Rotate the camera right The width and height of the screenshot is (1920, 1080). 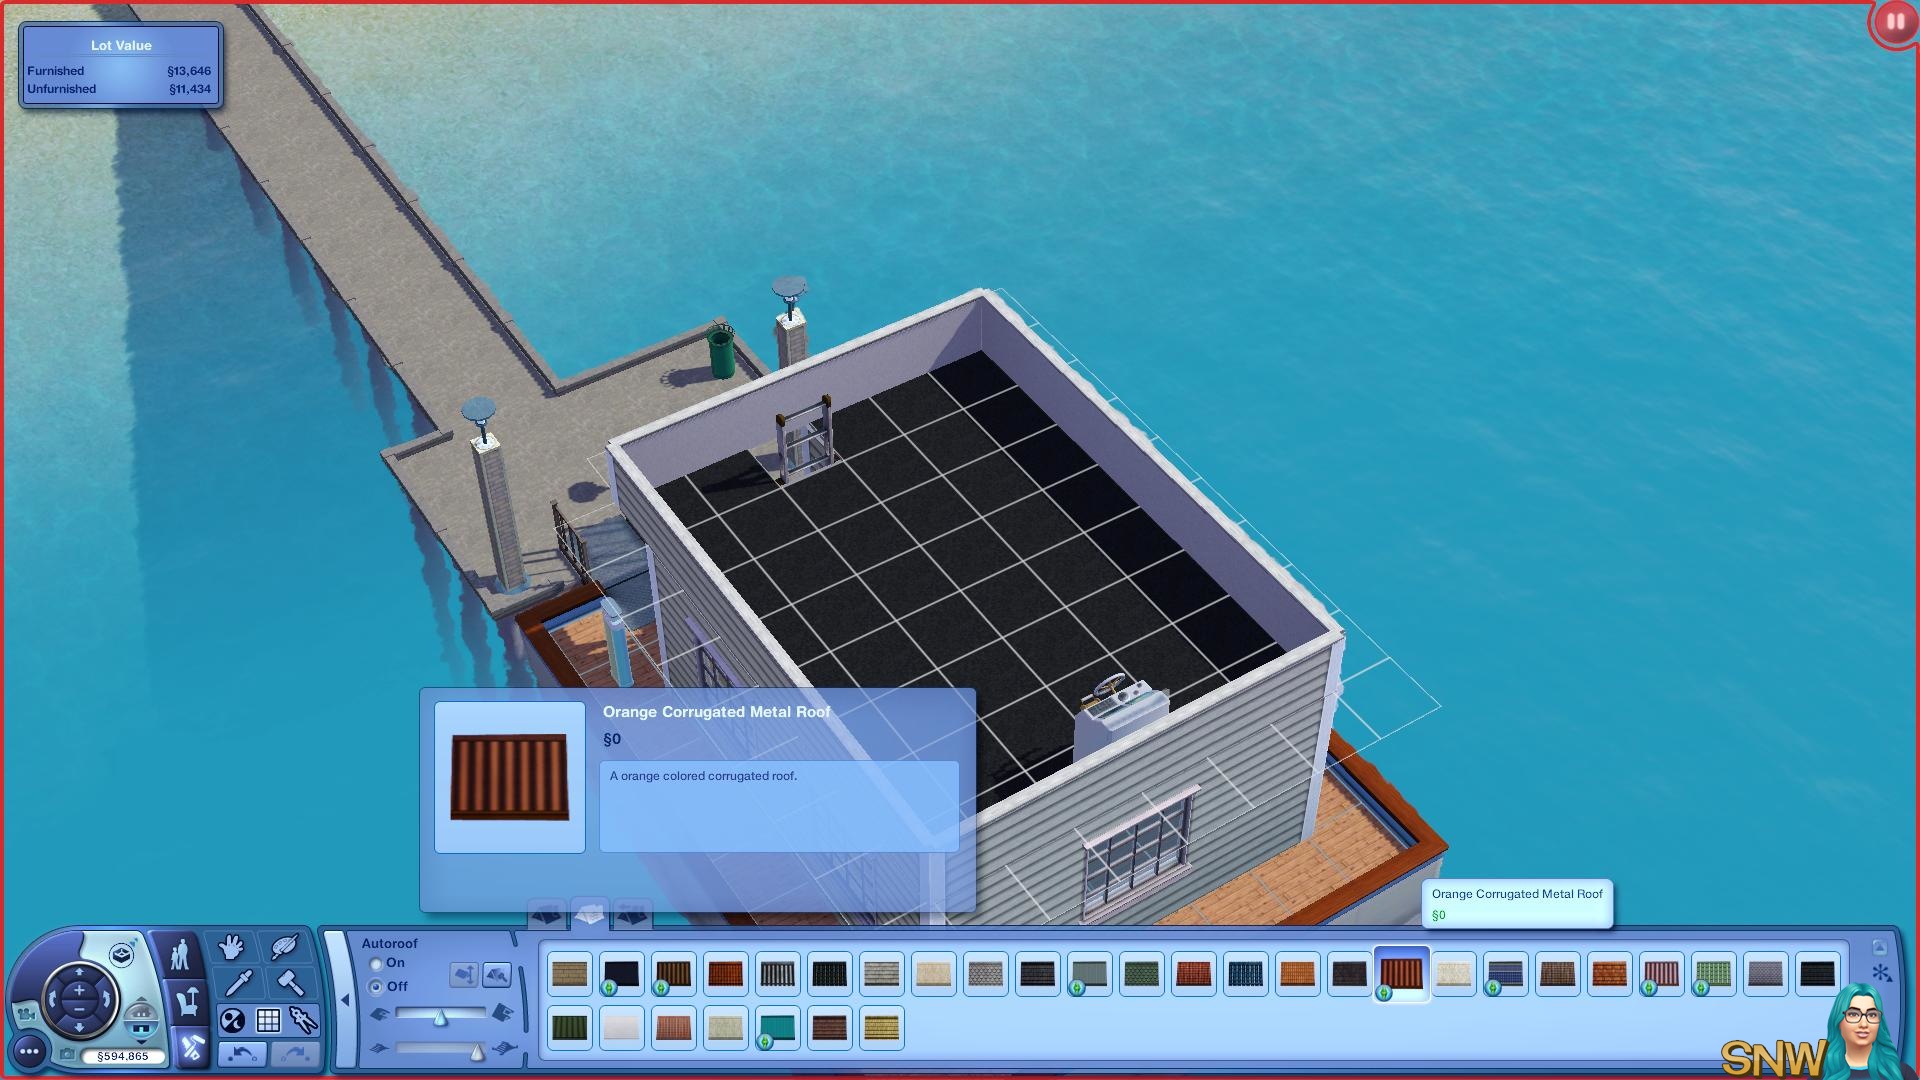click(107, 998)
